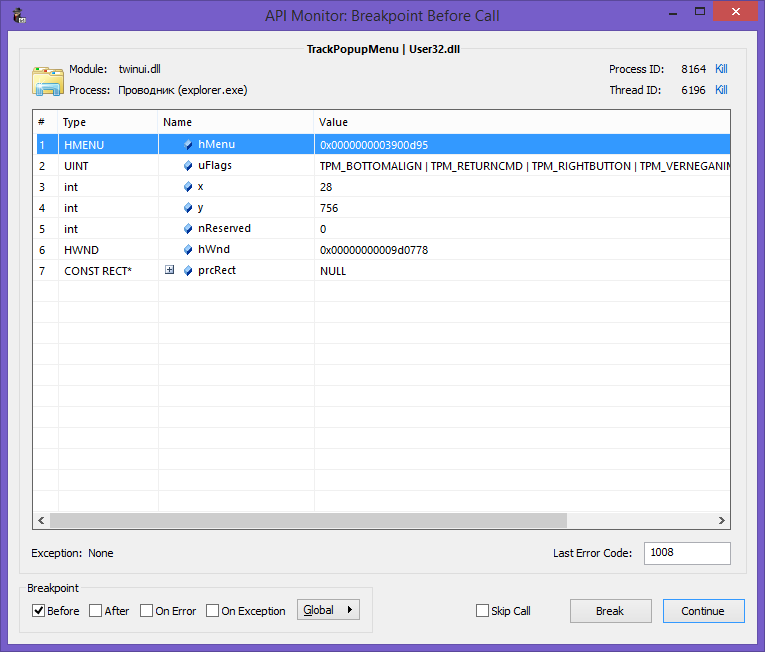
Task: Click the horizontal scrollbar thumb in the parameter list
Action: click(x=308, y=520)
